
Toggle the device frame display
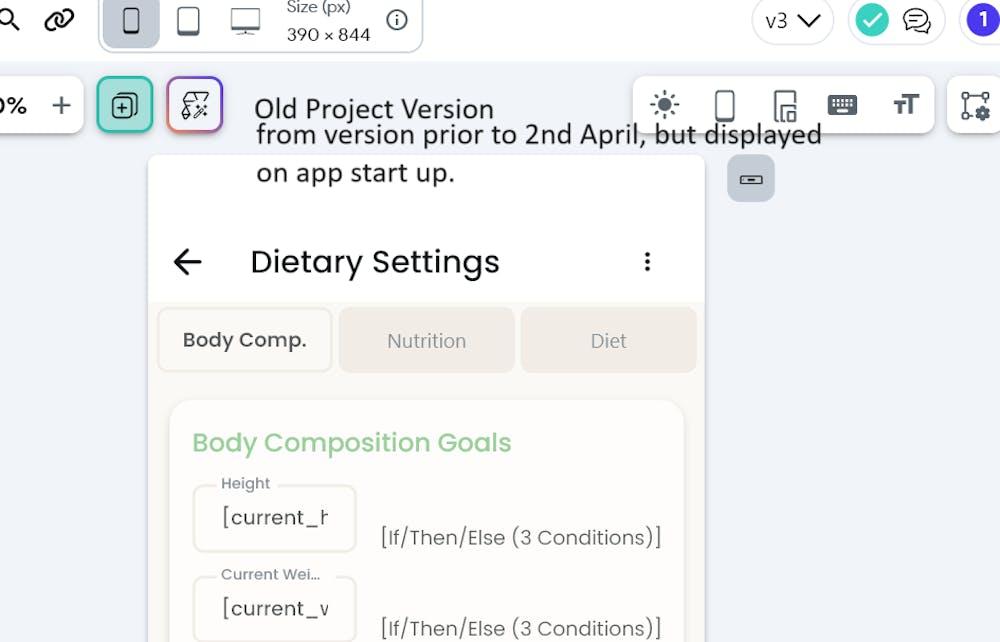pyautogui.click(x=725, y=105)
